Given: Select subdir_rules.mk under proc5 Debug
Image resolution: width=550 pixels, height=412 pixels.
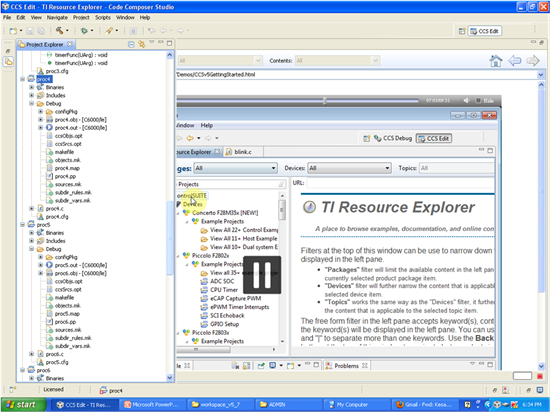Looking at the screenshot, I should click(73, 338).
